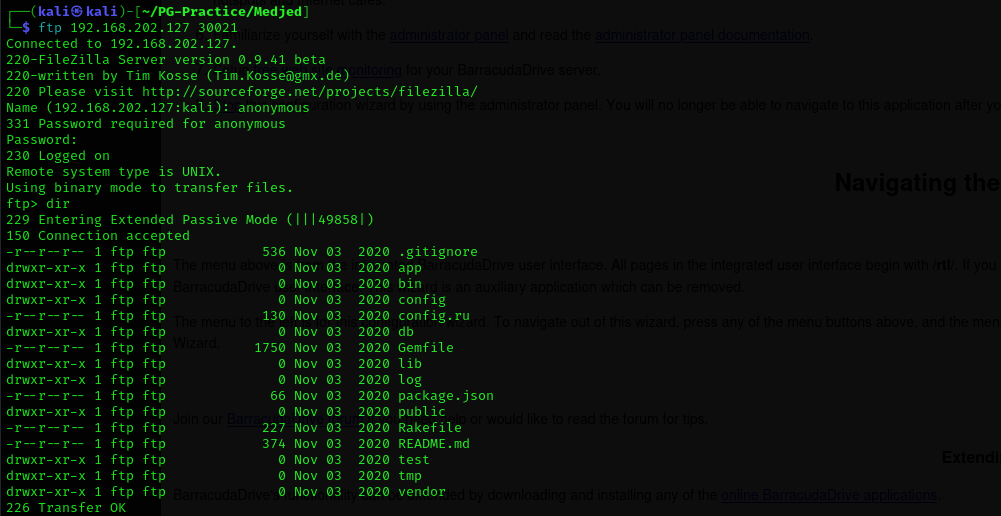Click the public directory entry
Screen dimensions: 1001x516
[x=422, y=412]
